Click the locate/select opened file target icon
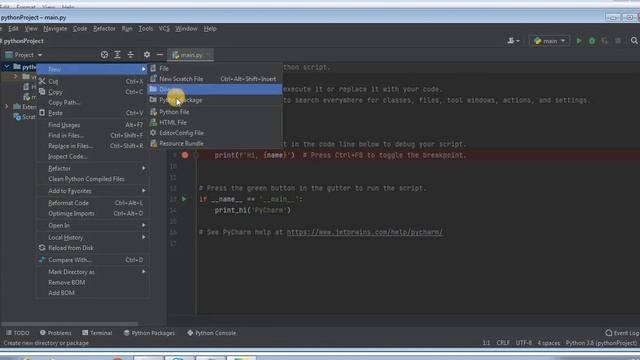Viewport: 640px width, 360px height. [x=104, y=55]
